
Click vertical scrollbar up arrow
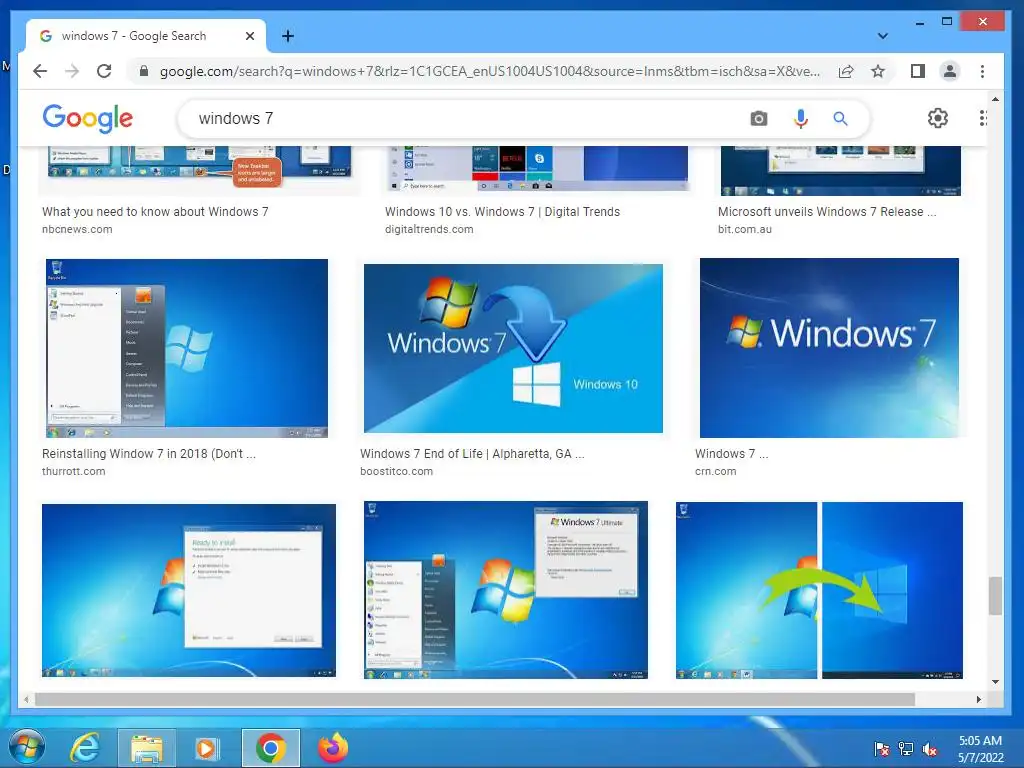[x=995, y=99]
